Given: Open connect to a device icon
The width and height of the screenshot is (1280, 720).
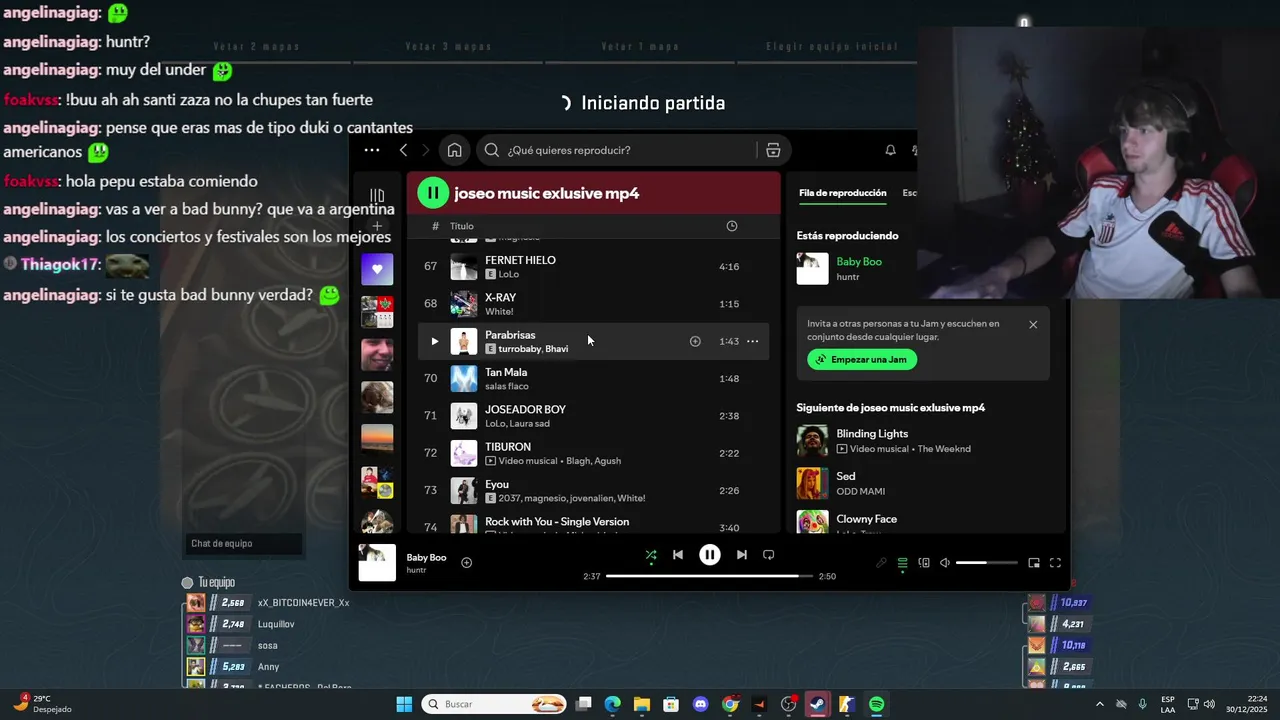Looking at the screenshot, I should [x=924, y=563].
